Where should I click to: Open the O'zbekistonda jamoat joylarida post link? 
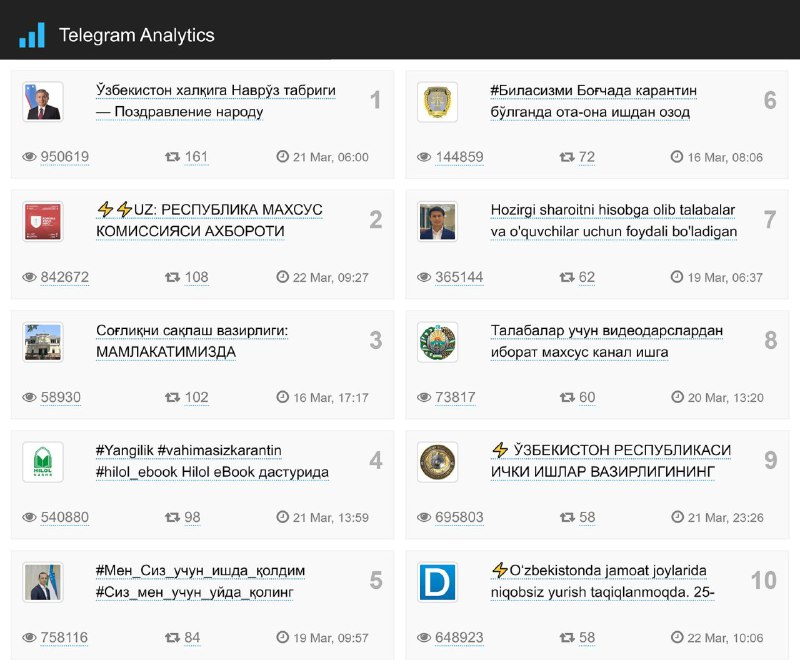tap(602, 581)
